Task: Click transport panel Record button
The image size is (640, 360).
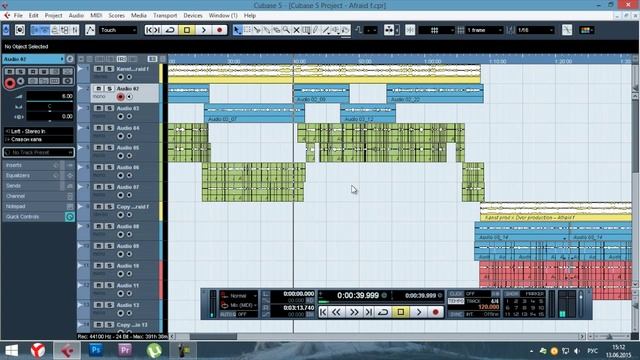Action: (436, 312)
